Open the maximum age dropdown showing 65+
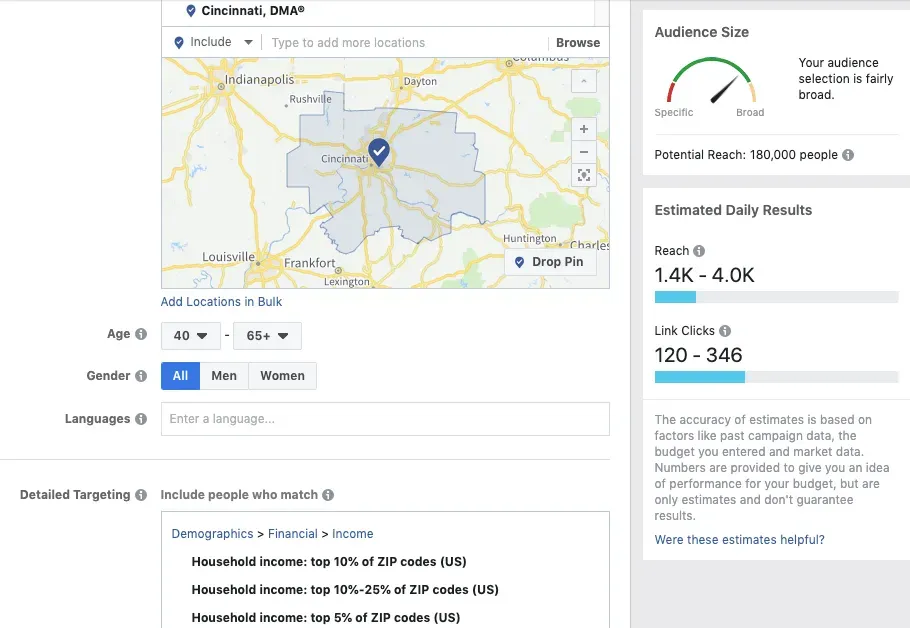Screen dimensions: 910x628 pos(267,336)
